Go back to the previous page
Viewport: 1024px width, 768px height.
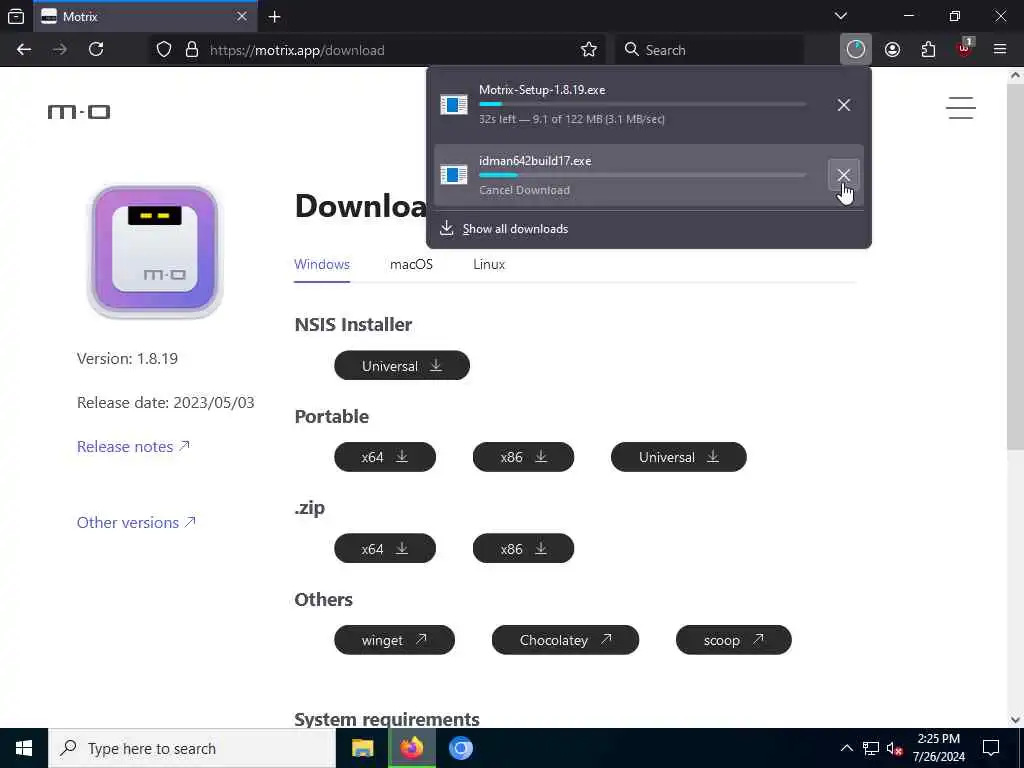click(24, 50)
